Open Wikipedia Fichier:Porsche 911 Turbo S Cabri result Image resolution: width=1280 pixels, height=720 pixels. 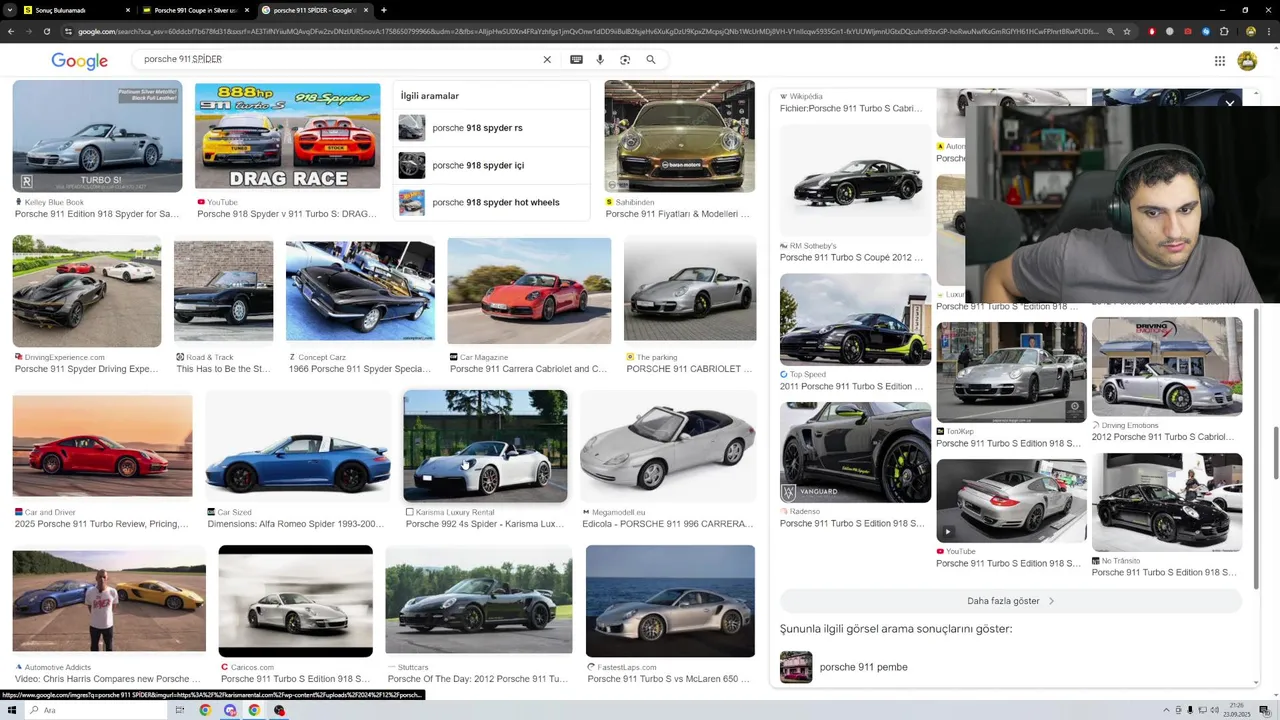pyautogui.click(x=851, y=108)
